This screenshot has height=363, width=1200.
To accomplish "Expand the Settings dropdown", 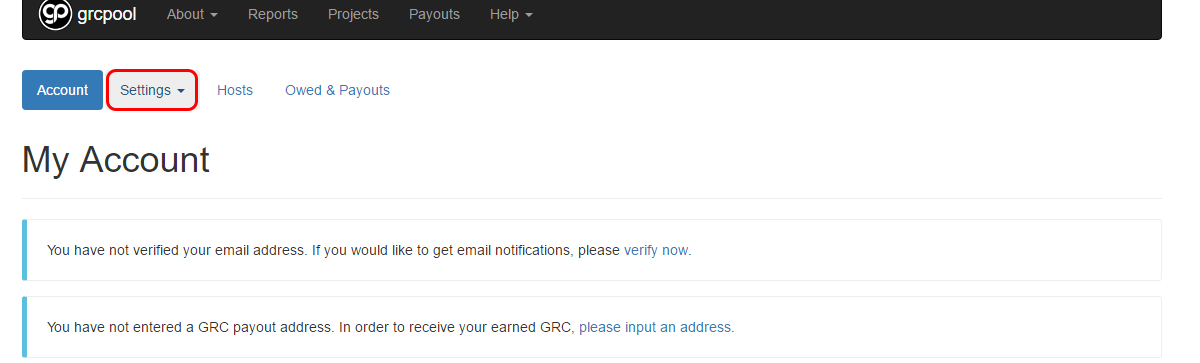I will pos(152,90).
